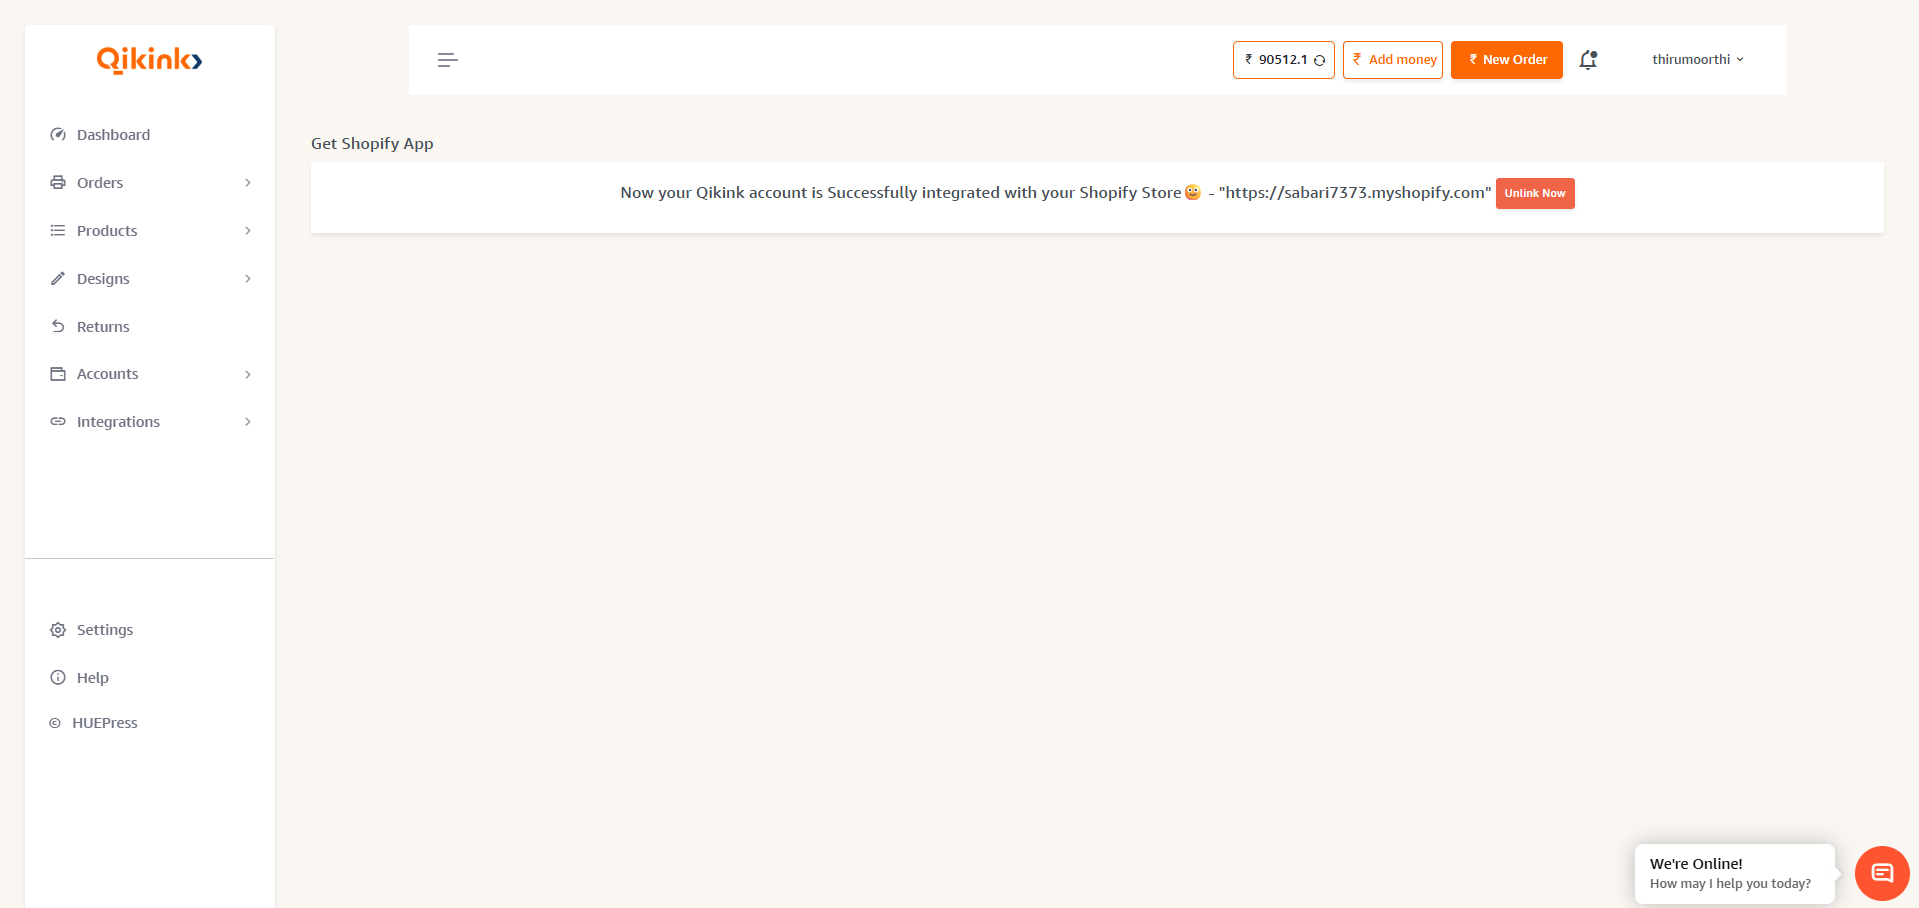Click the Returns arrow icon
The height and width of the screenshot is (908, 1919).
click(58, 327)
